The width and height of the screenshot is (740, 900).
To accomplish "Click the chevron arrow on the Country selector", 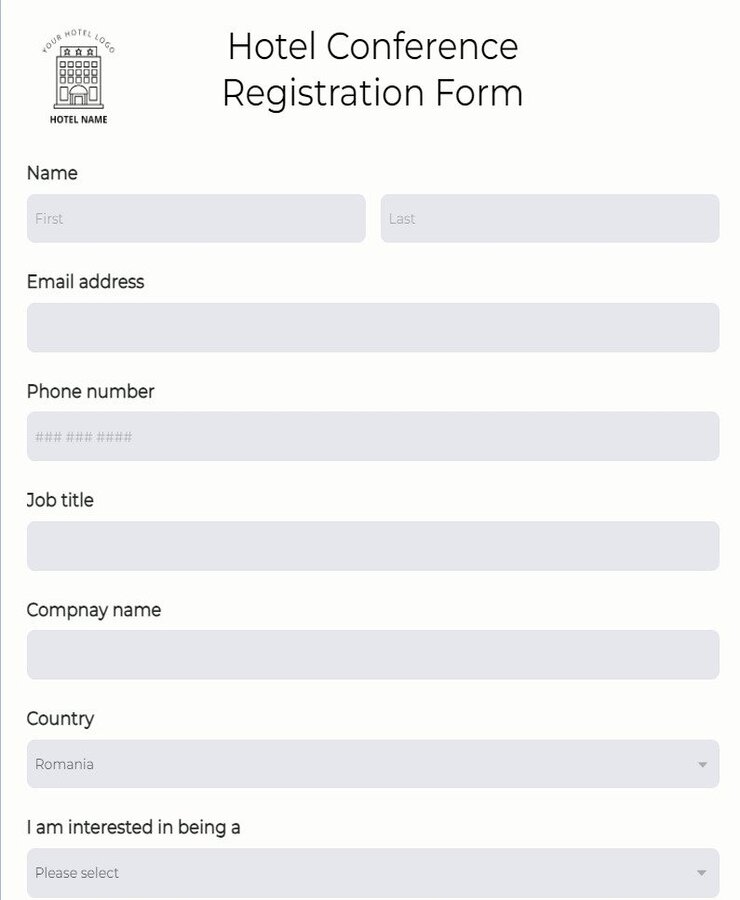I will coord(701,764).
